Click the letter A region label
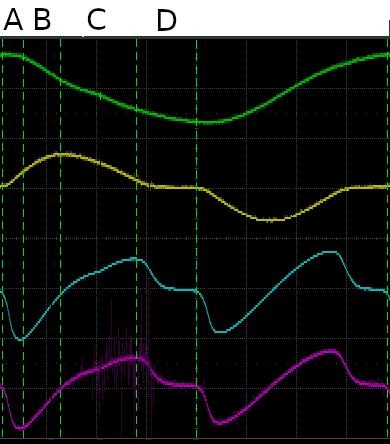The width and height of the screenshot is (390, 444). (x=13, y=20)
